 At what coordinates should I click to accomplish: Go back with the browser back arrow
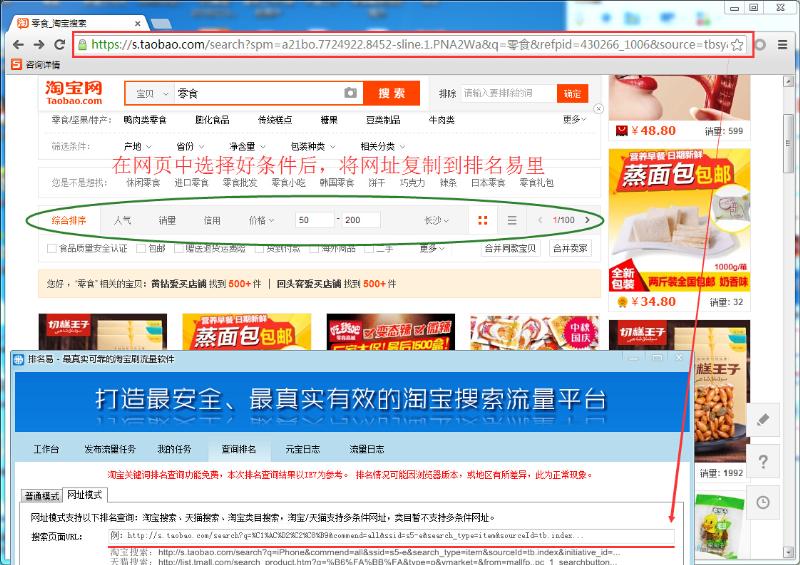(x=18, y=45)
